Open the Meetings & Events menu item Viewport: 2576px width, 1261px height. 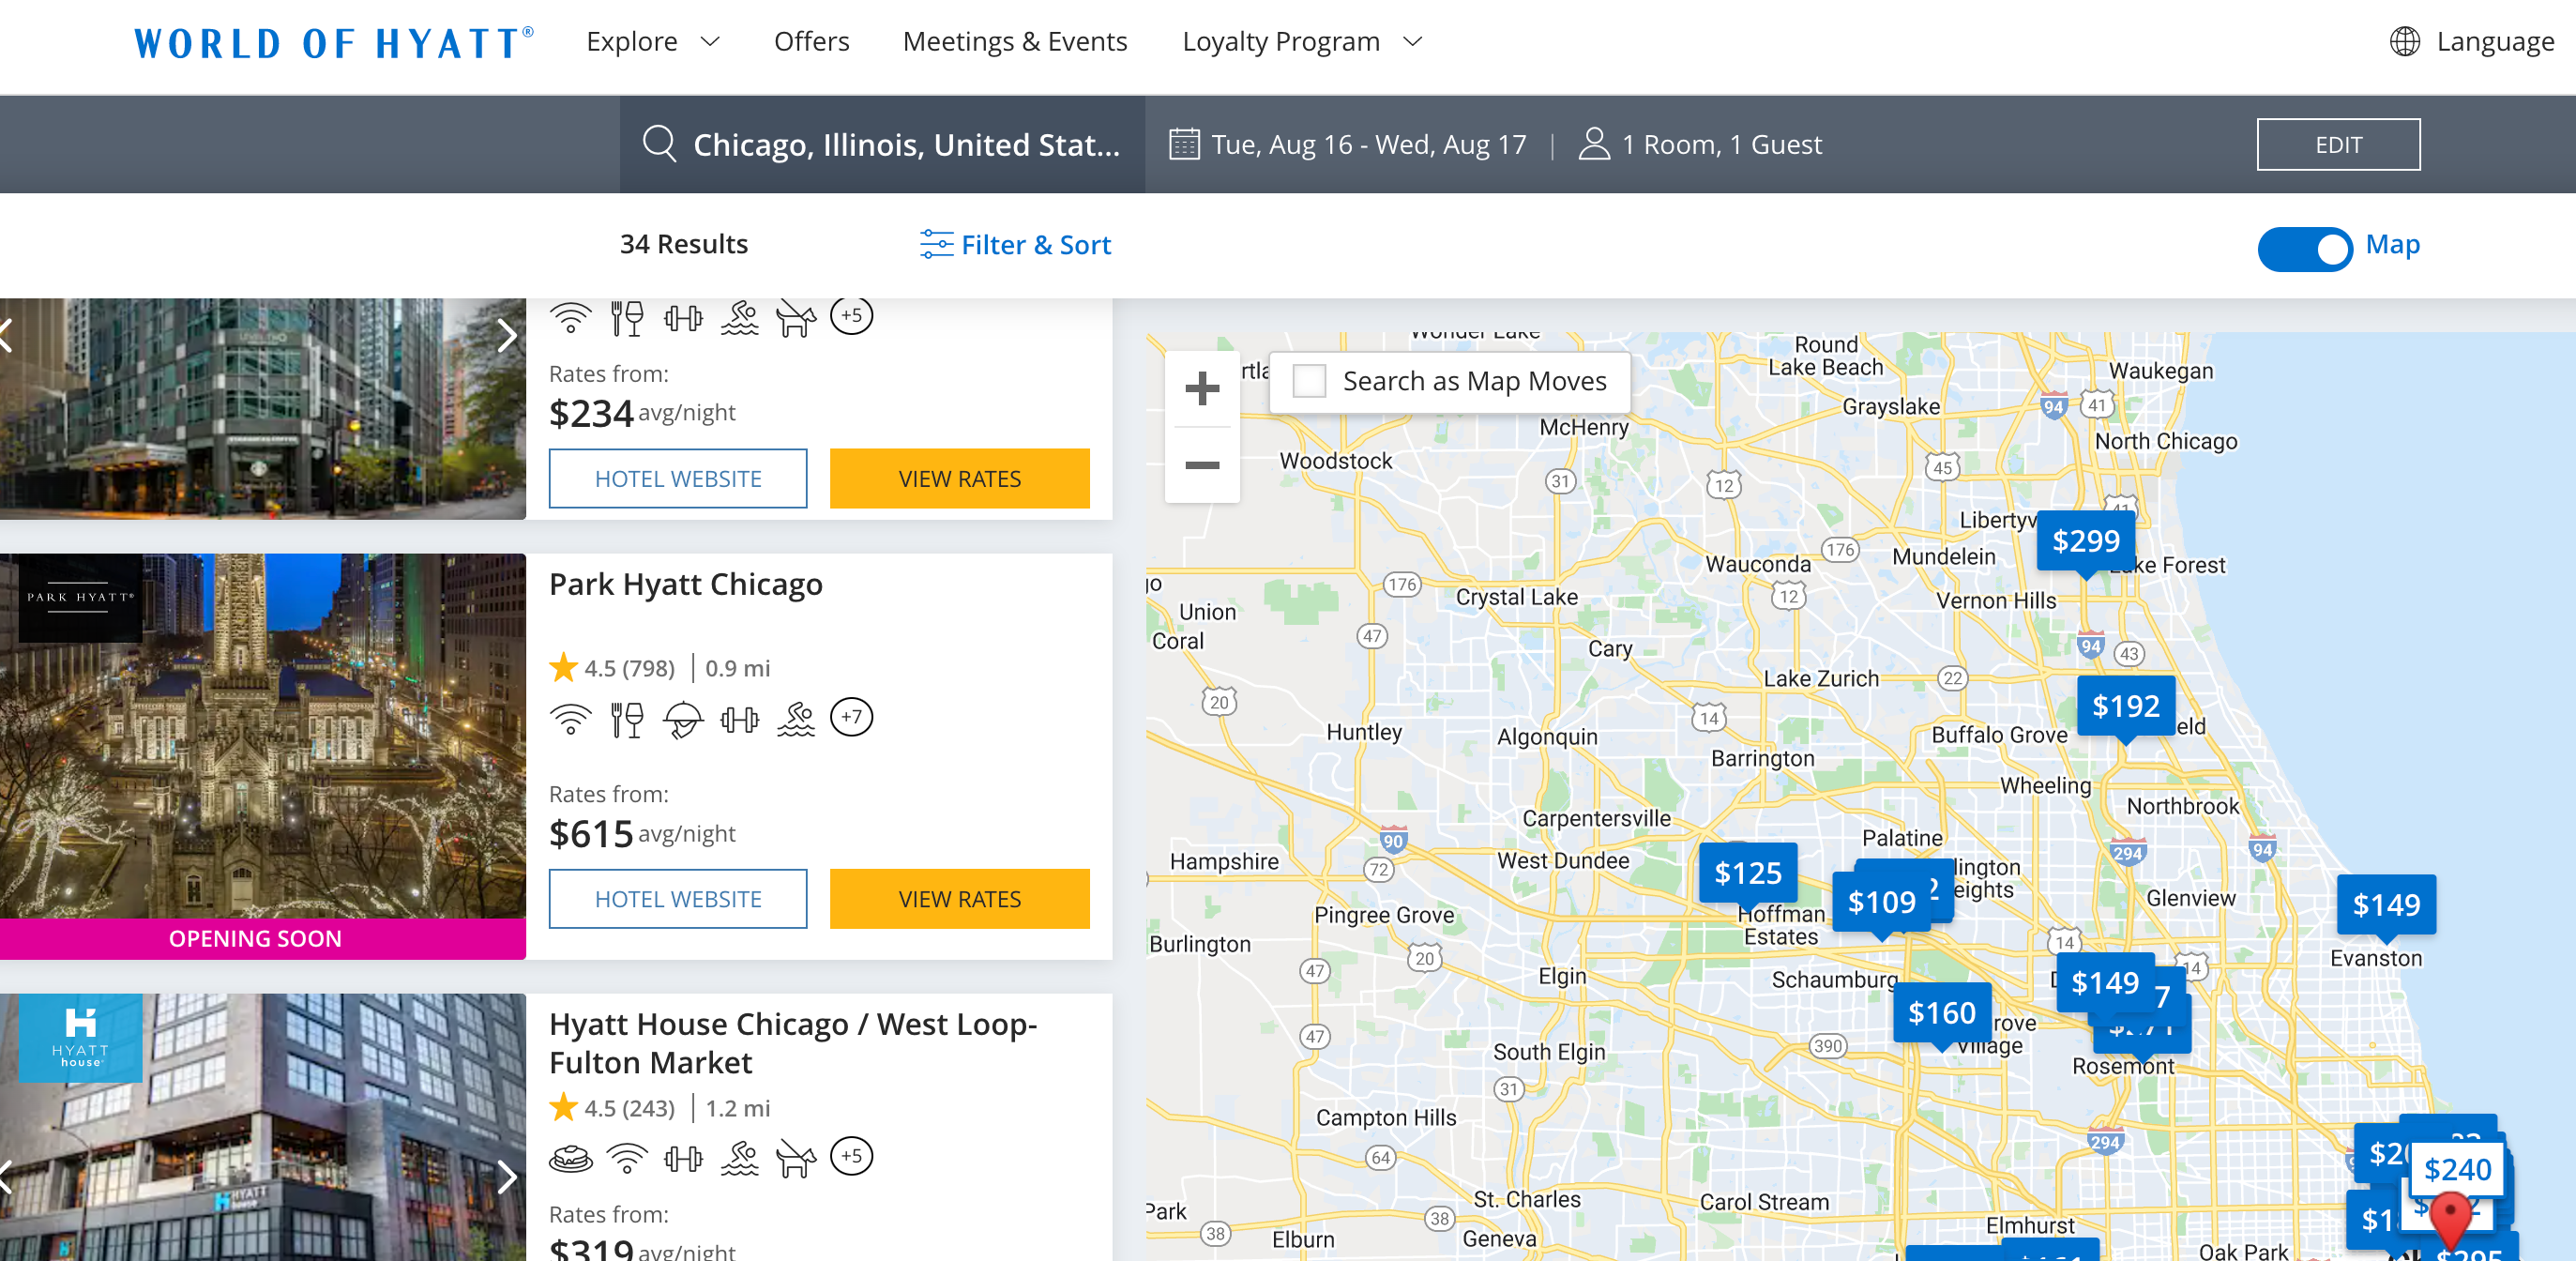1015,42
